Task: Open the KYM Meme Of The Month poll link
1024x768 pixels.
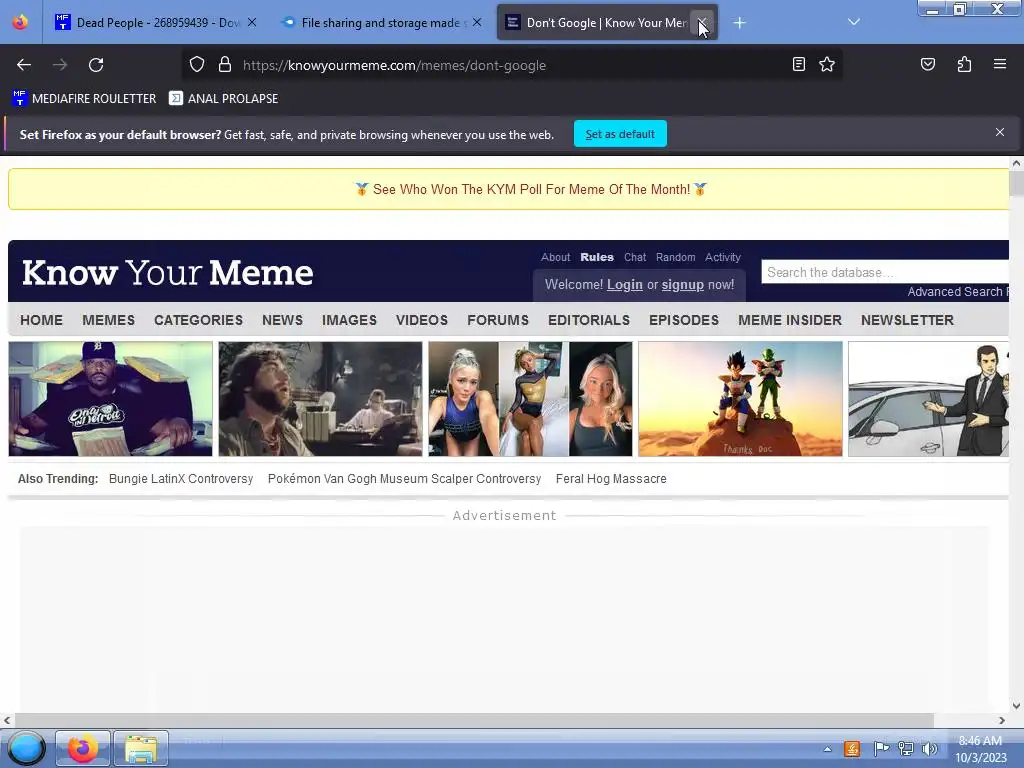Action: point(531,189)
